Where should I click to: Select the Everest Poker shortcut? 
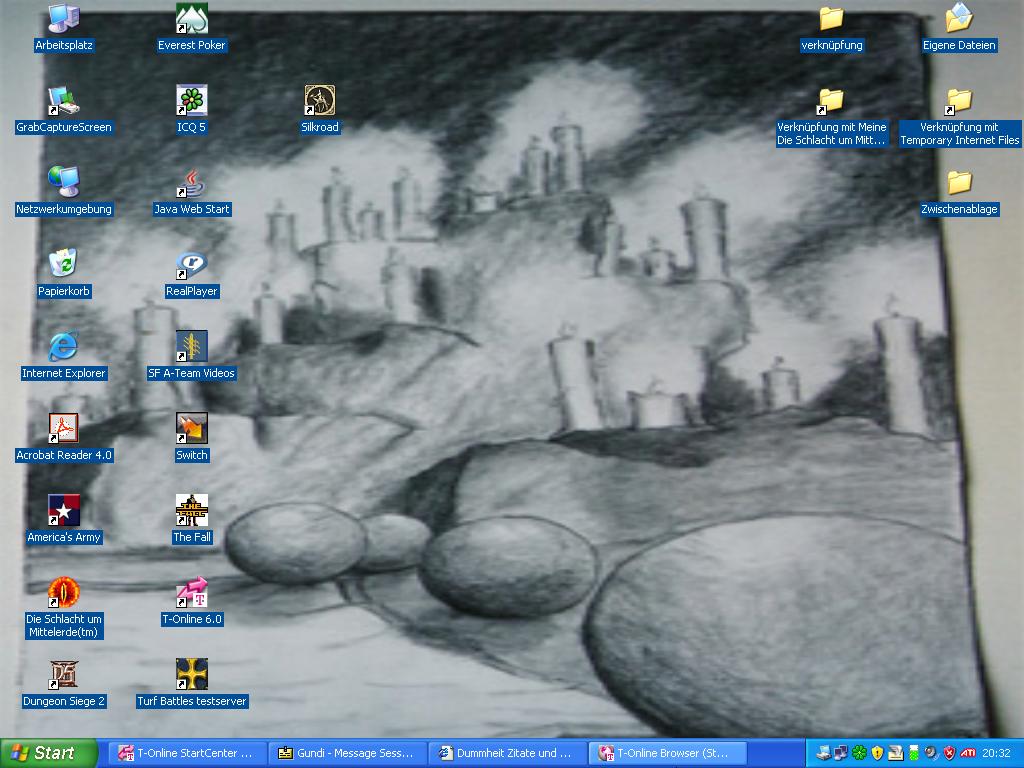pyautogui.click(x=192, y=19)
